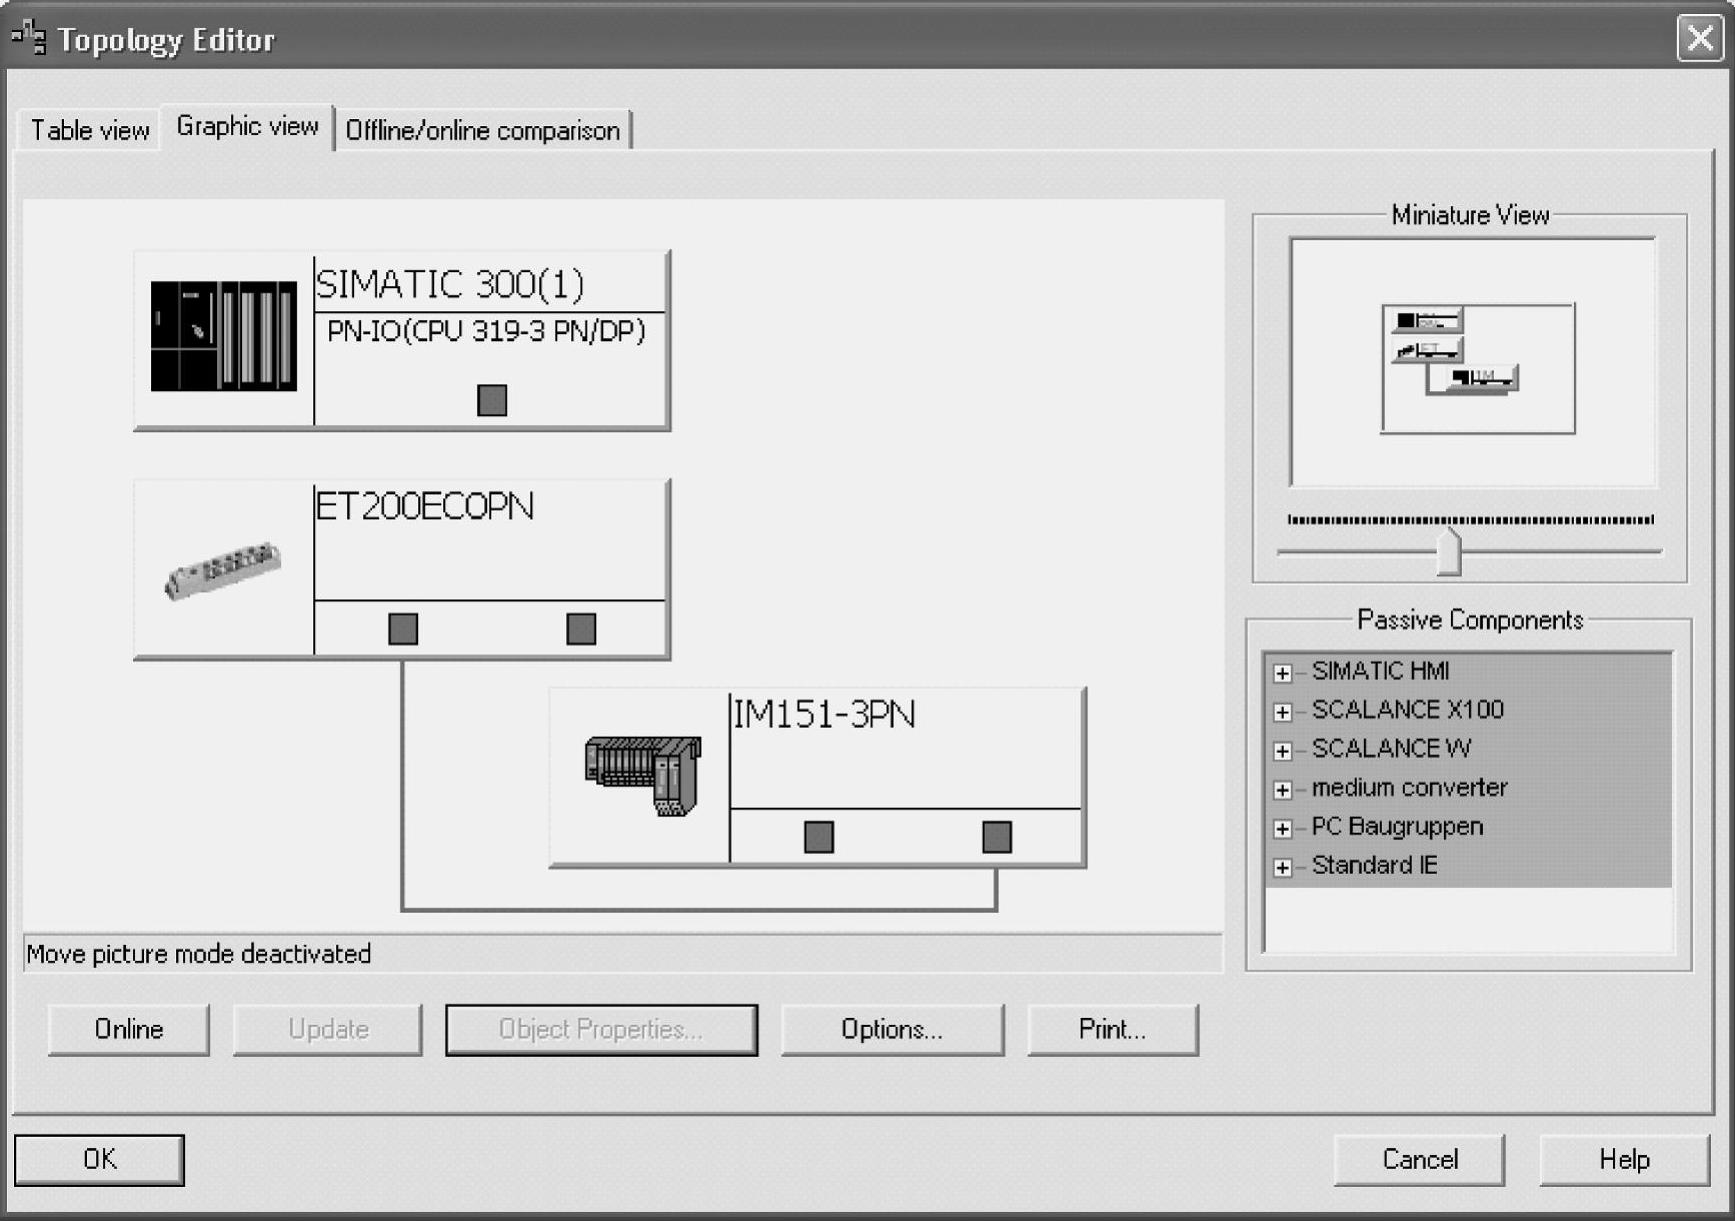Select the left port of IM151-3PN
This screenshot has height=1221, width=1735.
(819, 837)
